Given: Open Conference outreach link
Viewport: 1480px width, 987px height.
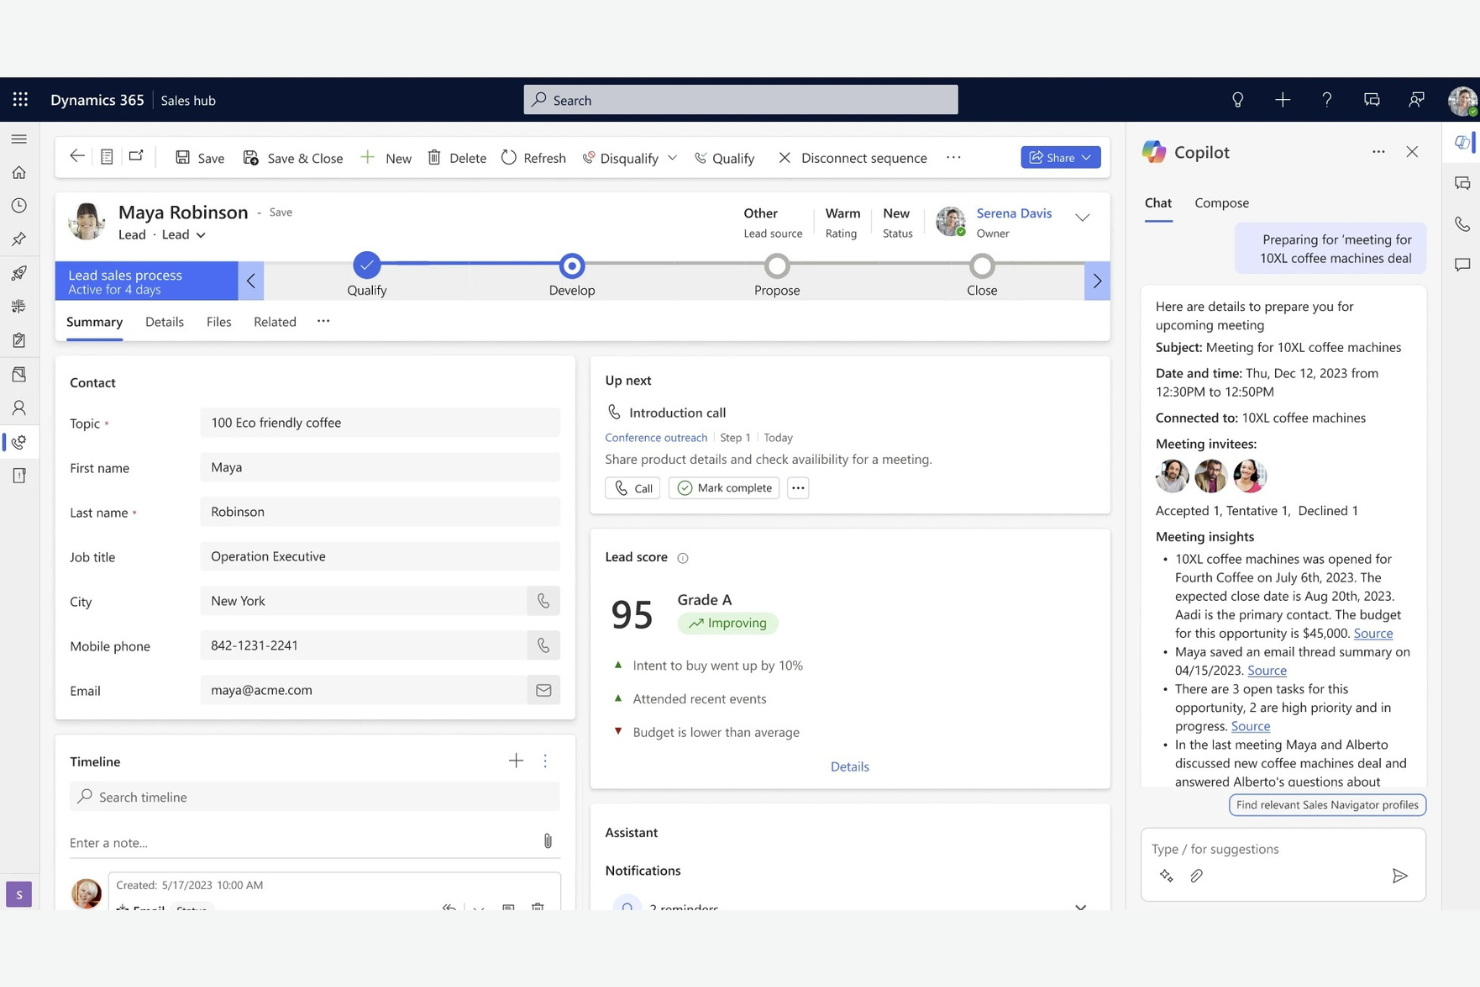Looking at the screenshot, I should click(656, 438).
